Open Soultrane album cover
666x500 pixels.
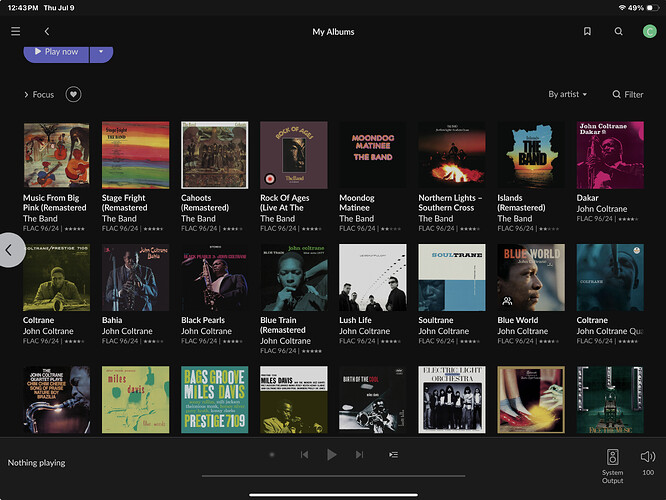pyautogui.click(x=452, y=277)
